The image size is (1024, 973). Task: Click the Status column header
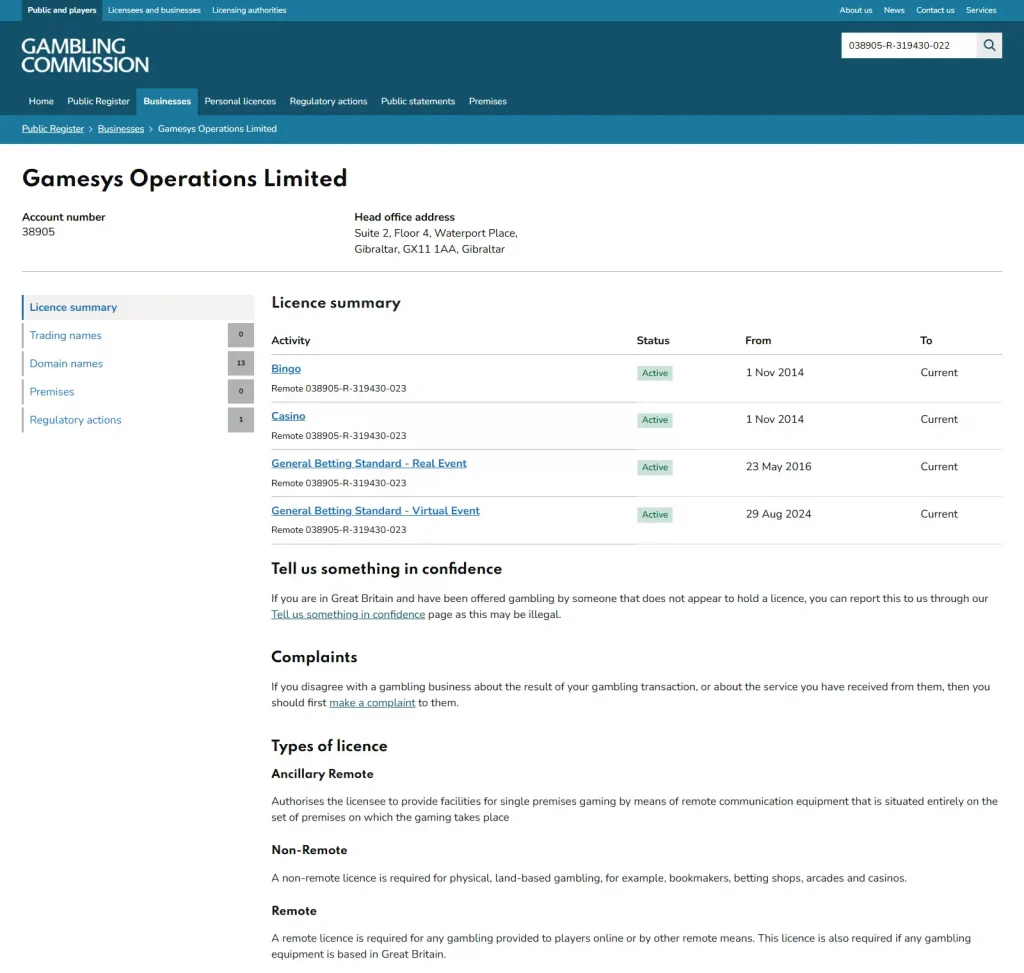(x=653, y=340)
